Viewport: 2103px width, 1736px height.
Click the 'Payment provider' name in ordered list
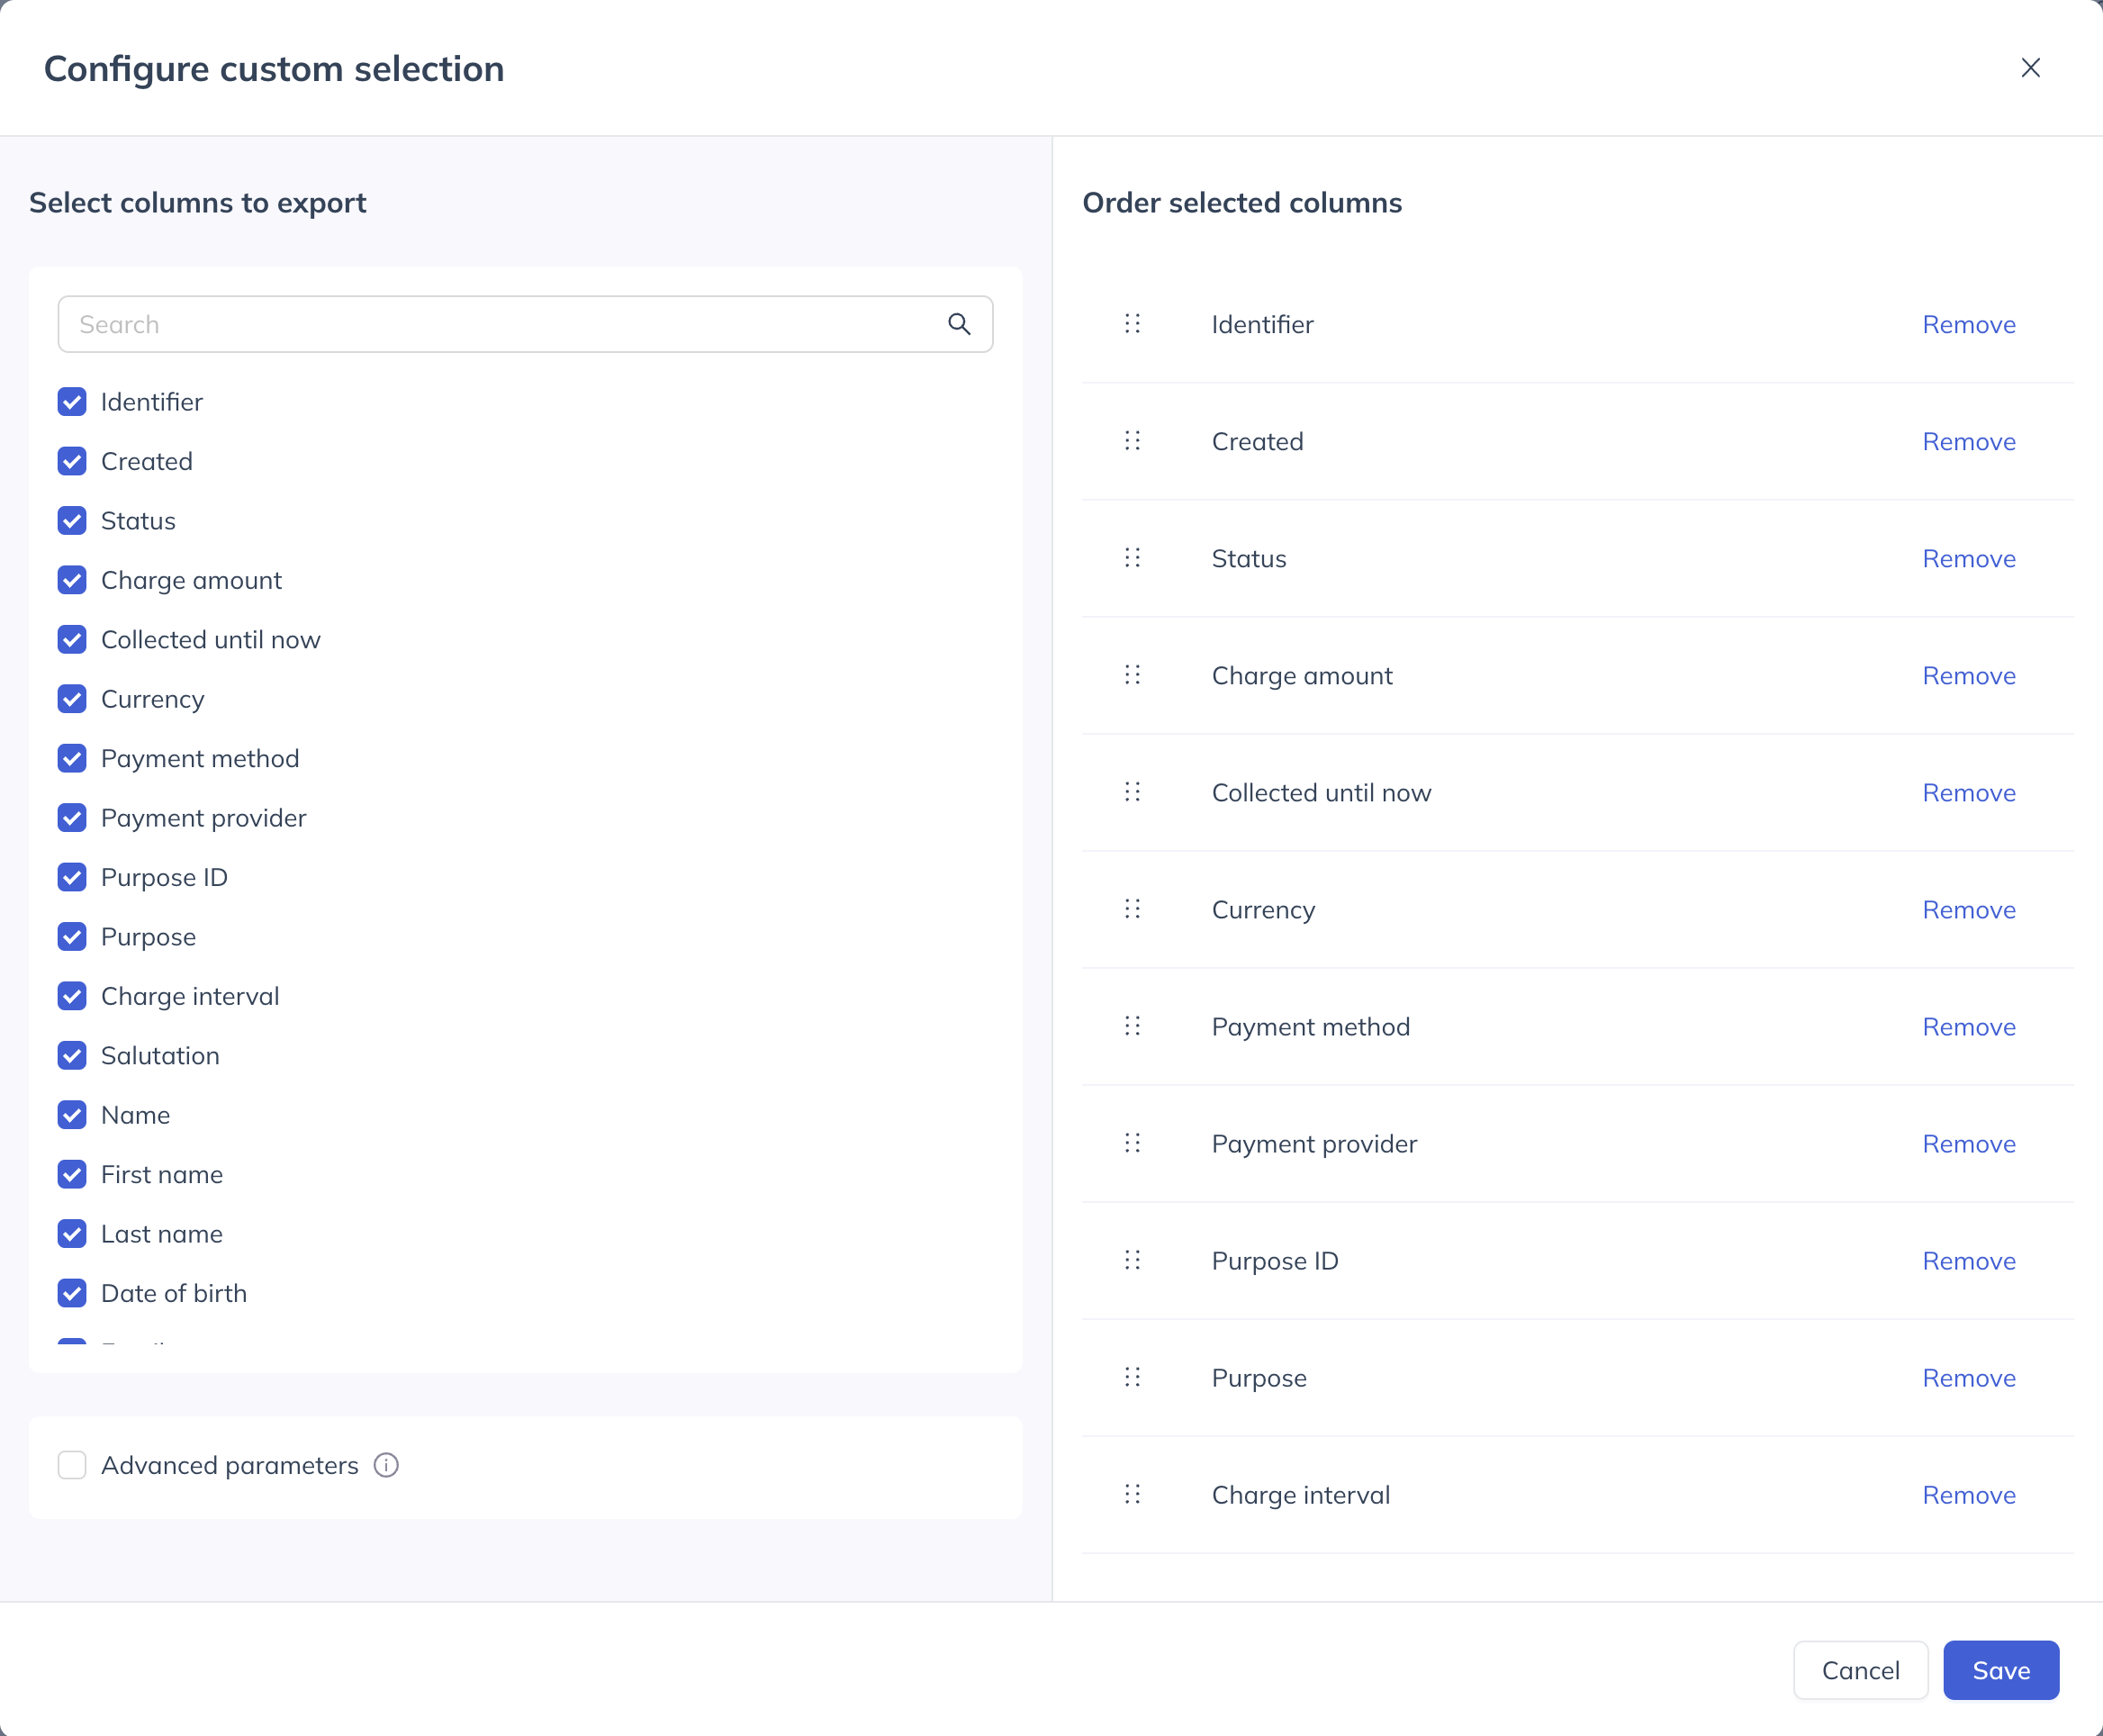(1314, 1144)
